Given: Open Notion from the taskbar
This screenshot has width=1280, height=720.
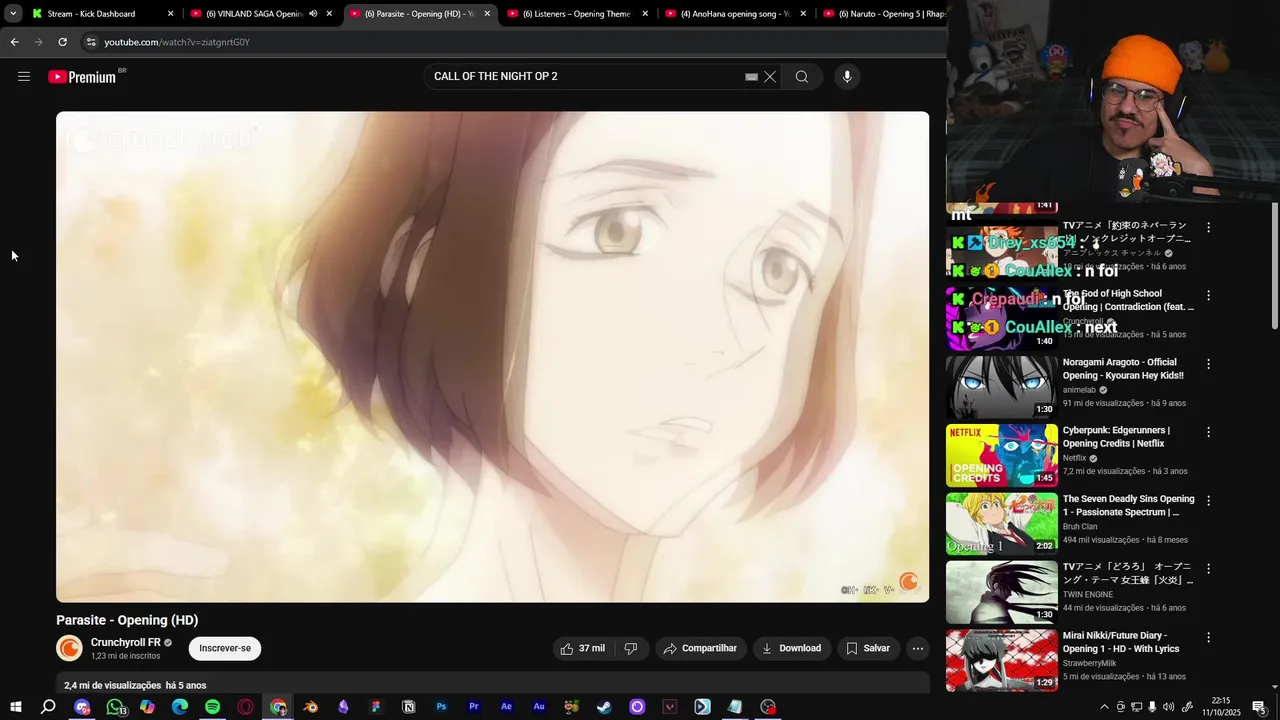Looking at the screenshot, I should click(408, 707).
